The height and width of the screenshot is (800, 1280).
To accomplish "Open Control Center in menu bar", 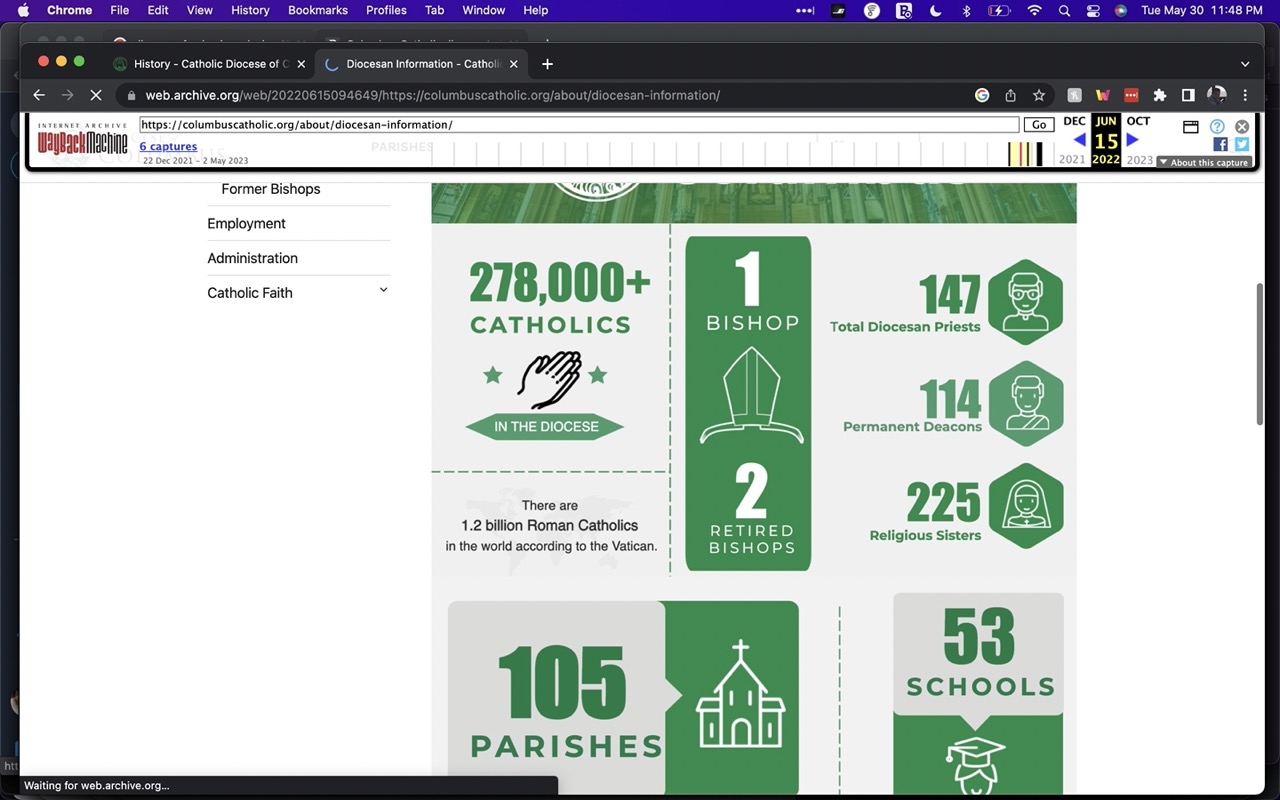I will click(1092, 10).
